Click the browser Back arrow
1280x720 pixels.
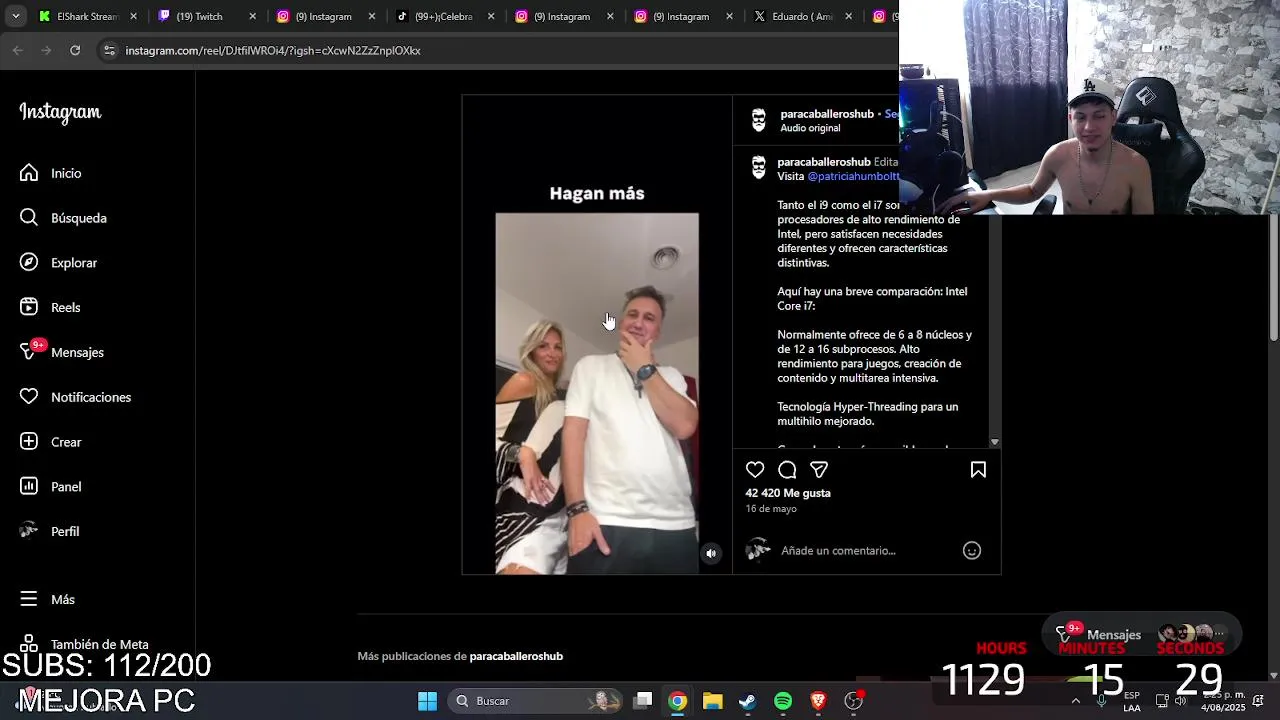click(18, 50)
